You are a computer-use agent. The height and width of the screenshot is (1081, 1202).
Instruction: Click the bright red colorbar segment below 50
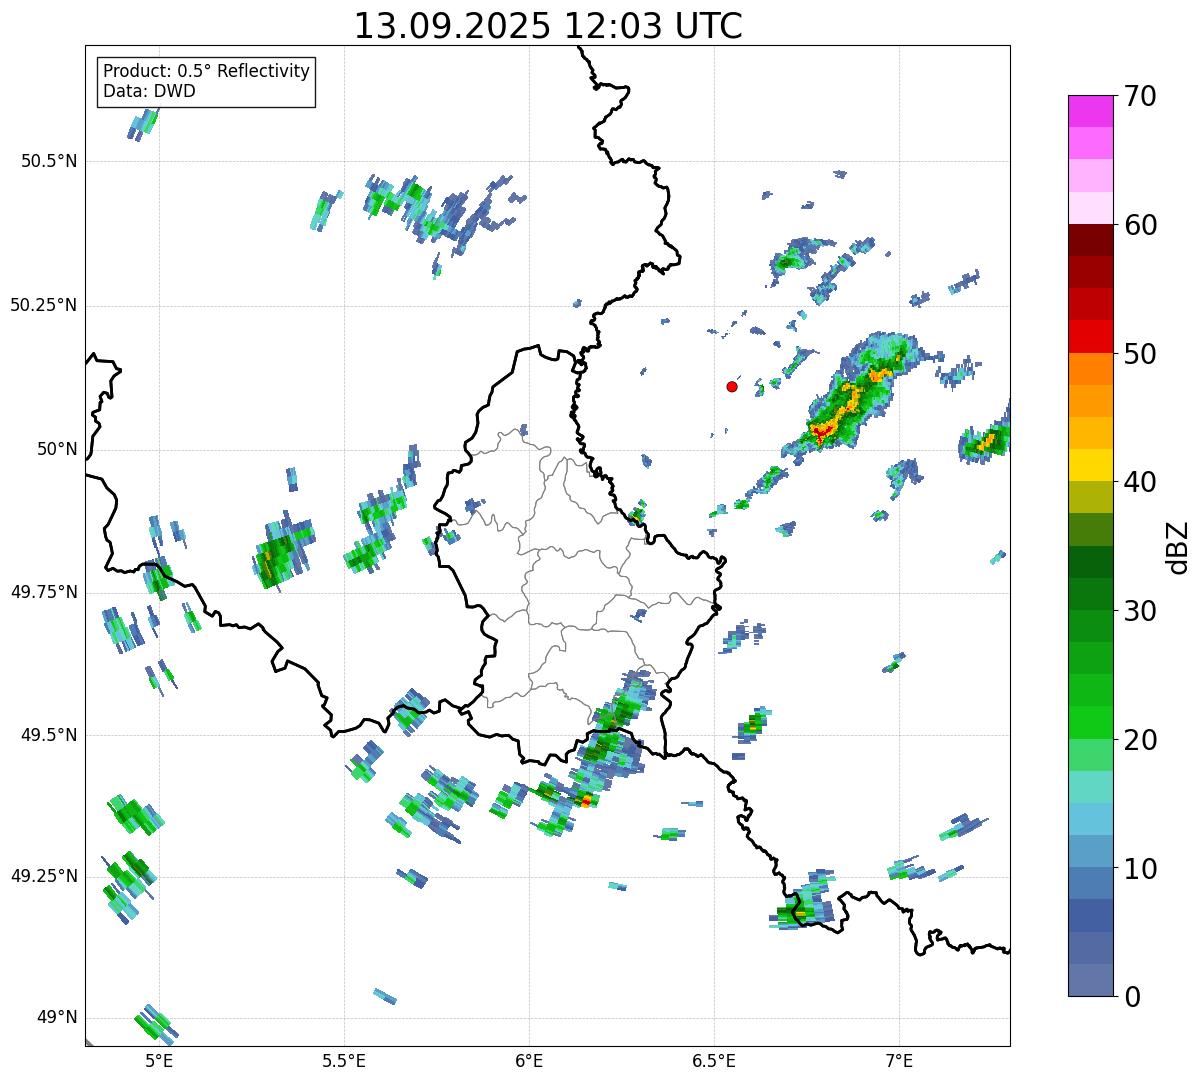(x=1091, y=336)
